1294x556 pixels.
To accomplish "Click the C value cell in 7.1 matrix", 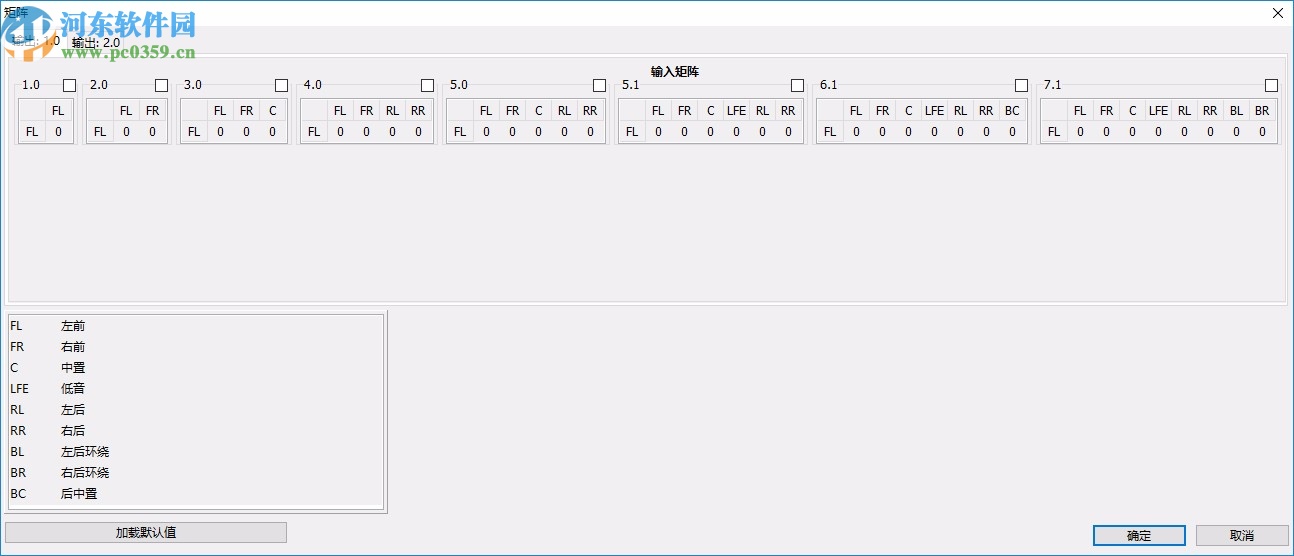I will coord(1132,132).
